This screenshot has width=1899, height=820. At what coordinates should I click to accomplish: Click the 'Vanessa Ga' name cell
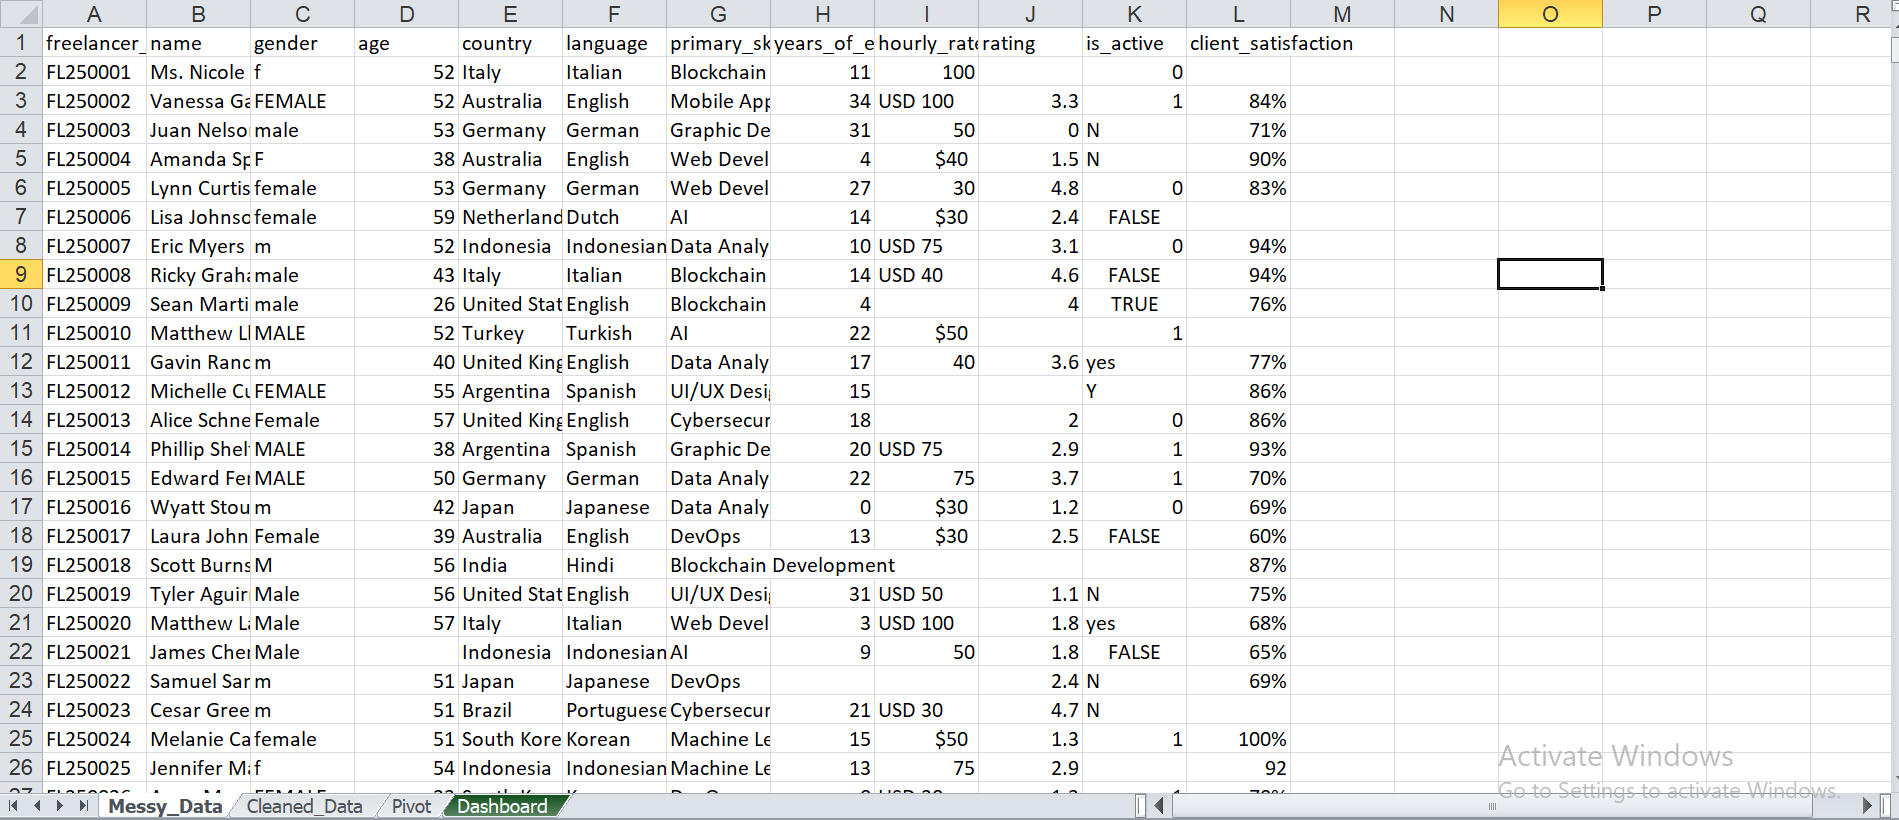(x=198, y=101)
